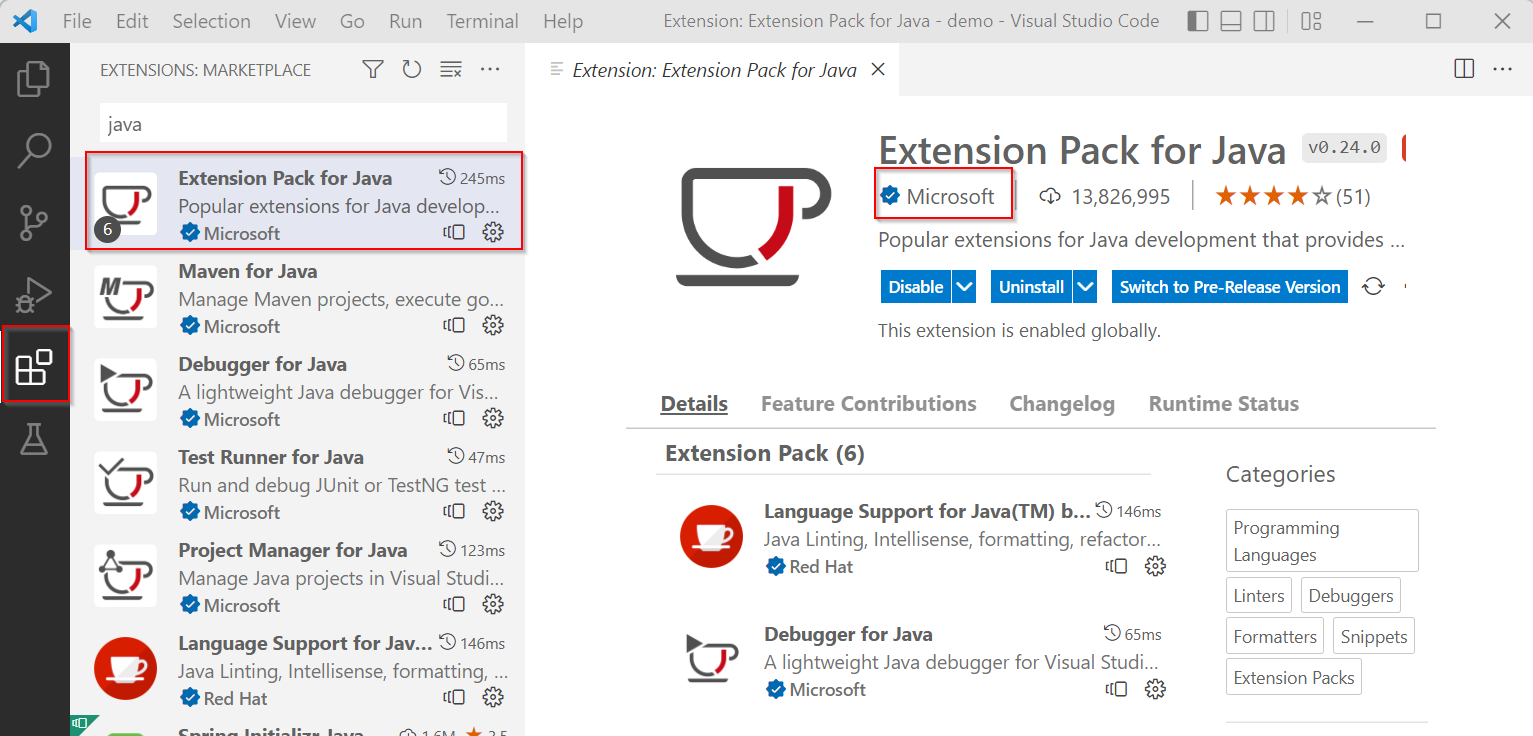1533x736 pixels.
Task: Open the Search view in activity bar
Action: click(34, 151)
